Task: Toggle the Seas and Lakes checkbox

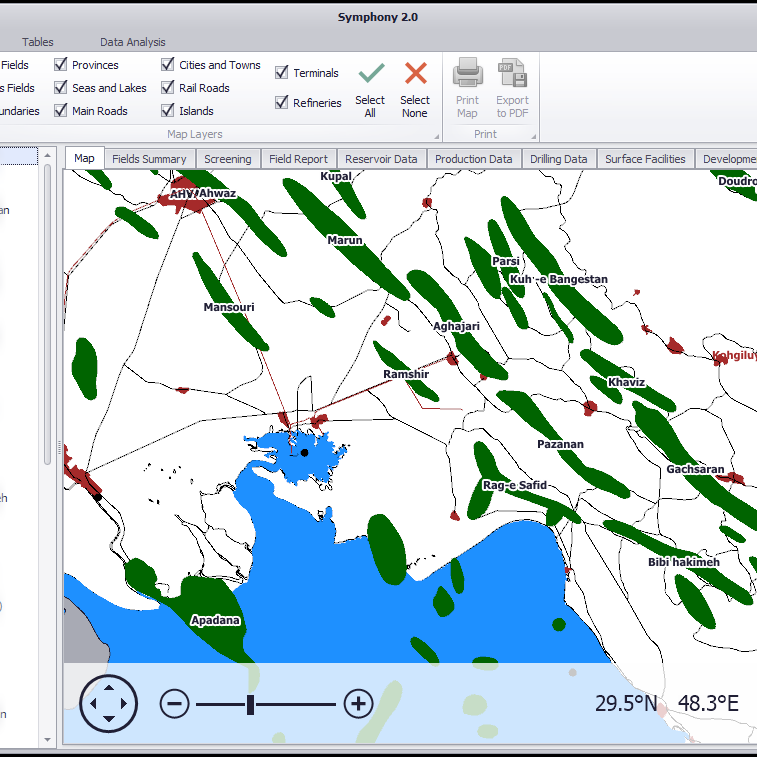Action: (x=61, y=88)
